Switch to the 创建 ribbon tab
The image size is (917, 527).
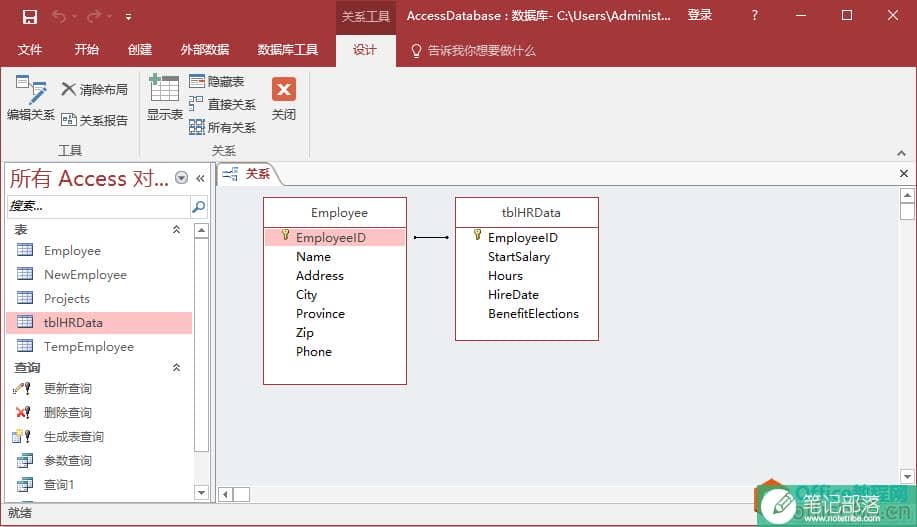pos(140,50)
